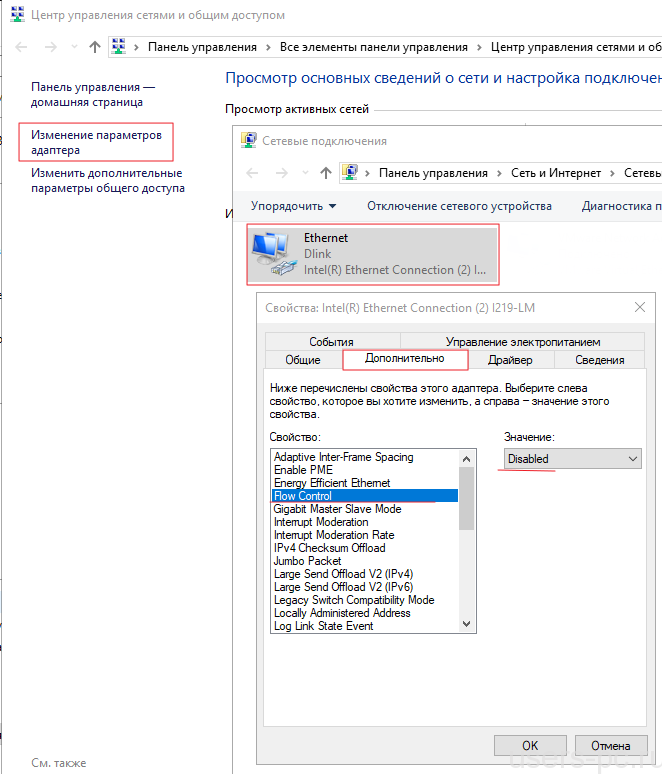
Task: Expand the Упорядочить menu
Action: [x=293, y=206]
